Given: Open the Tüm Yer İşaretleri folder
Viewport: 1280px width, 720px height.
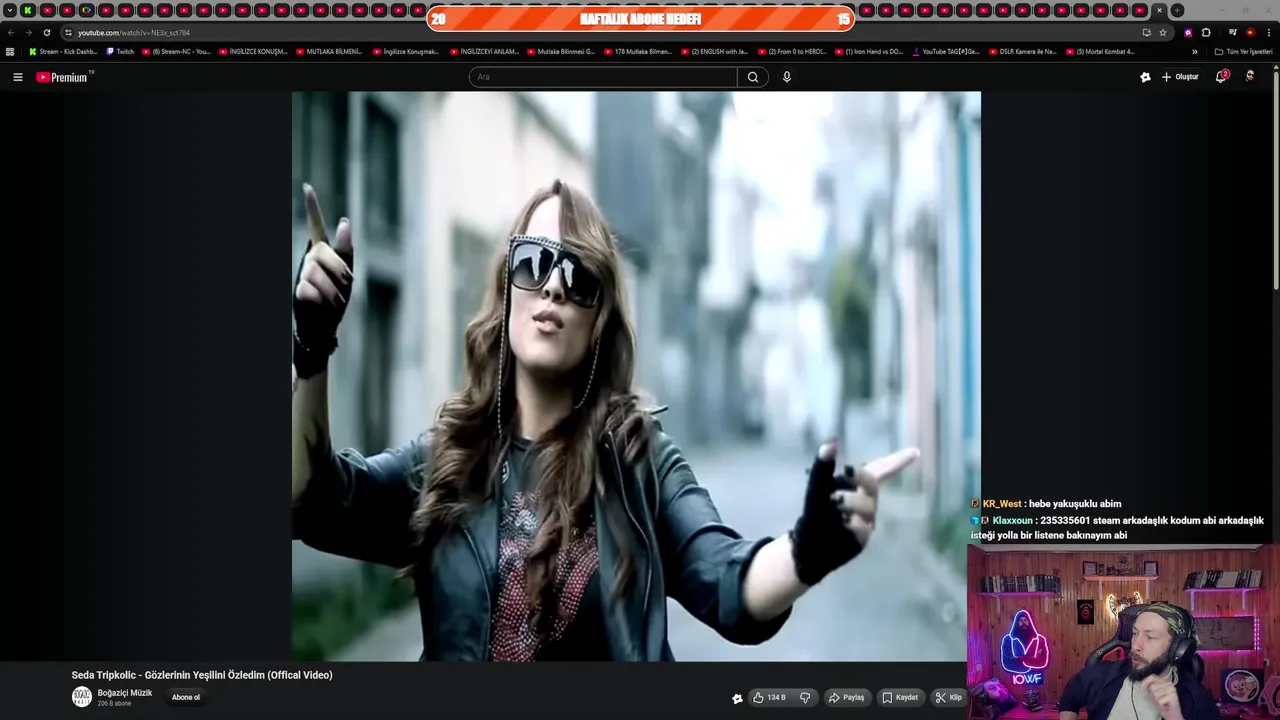Looking at the screenshot, I should 1243,51.
